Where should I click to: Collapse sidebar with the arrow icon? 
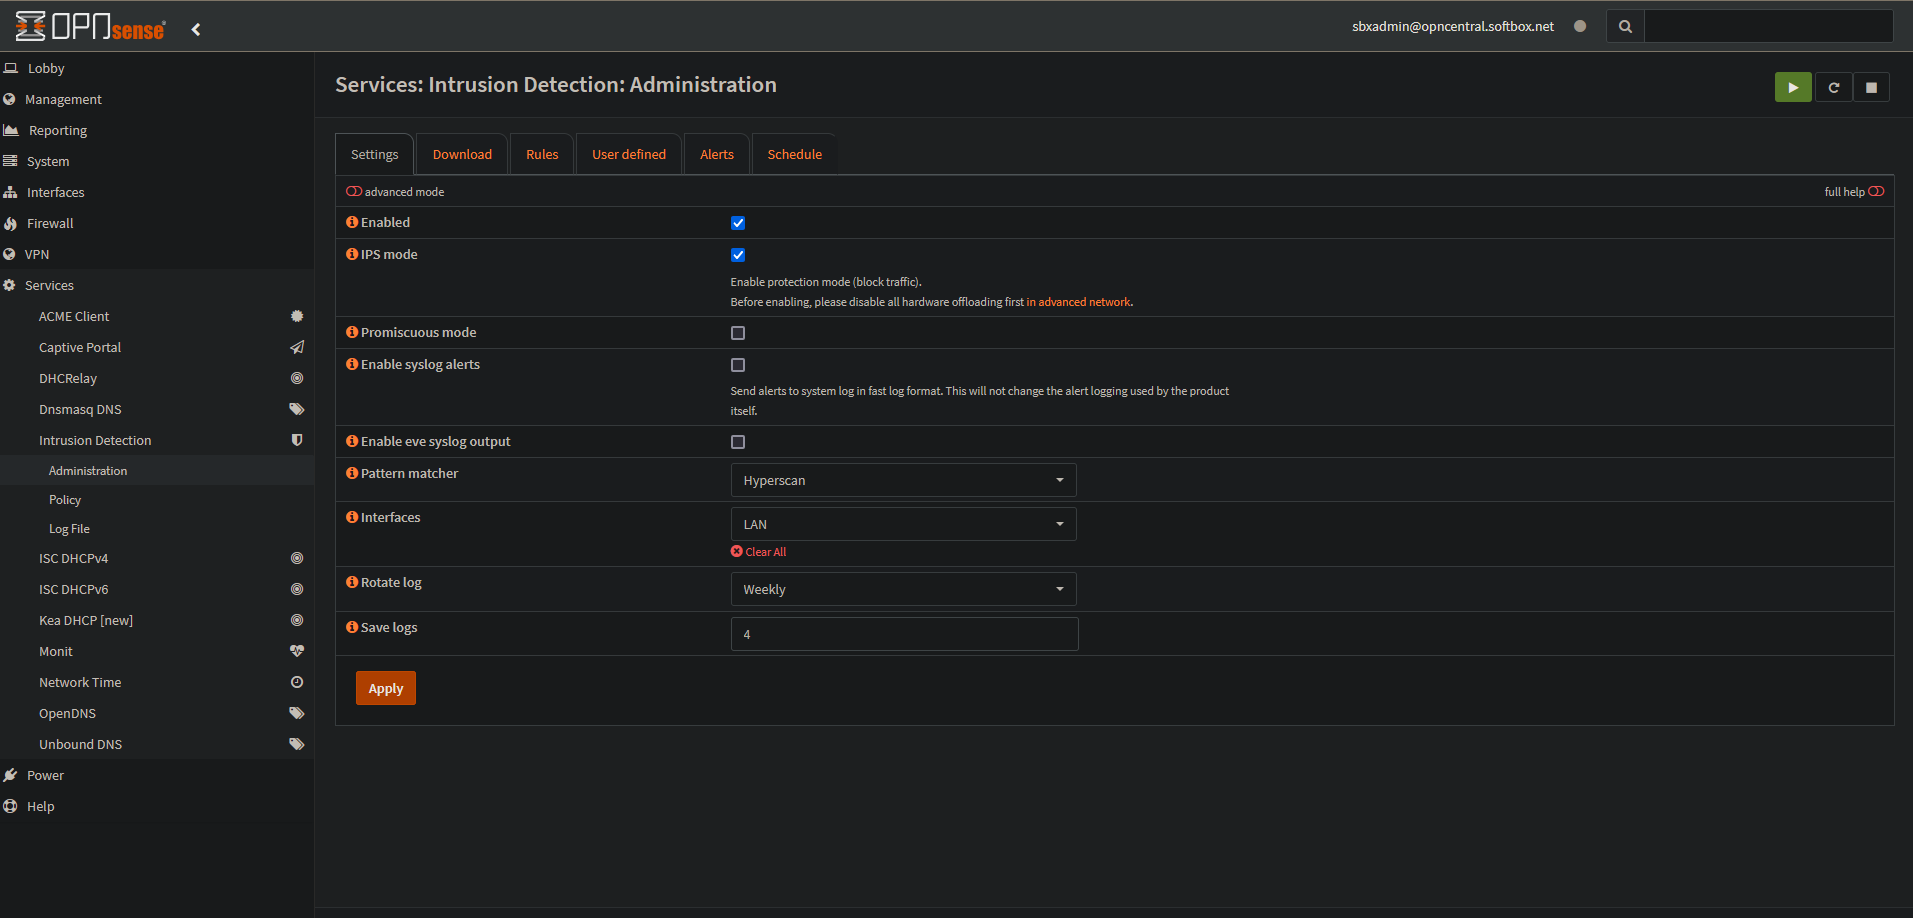point(196,29)
